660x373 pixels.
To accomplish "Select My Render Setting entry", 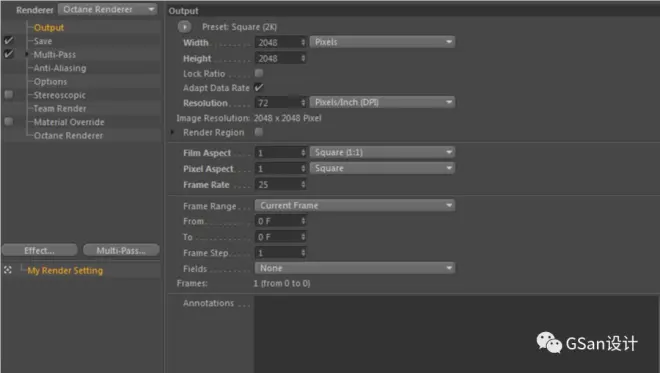I will tap(65, 270).
